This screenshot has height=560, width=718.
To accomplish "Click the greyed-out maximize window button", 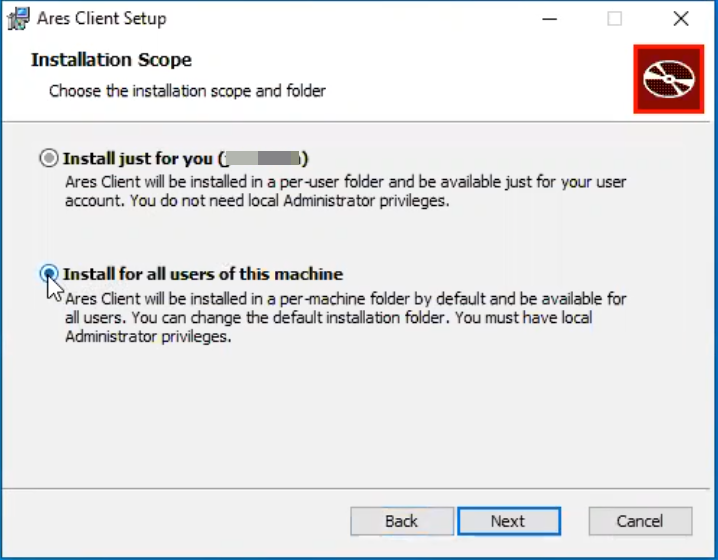I will (614, 18).
